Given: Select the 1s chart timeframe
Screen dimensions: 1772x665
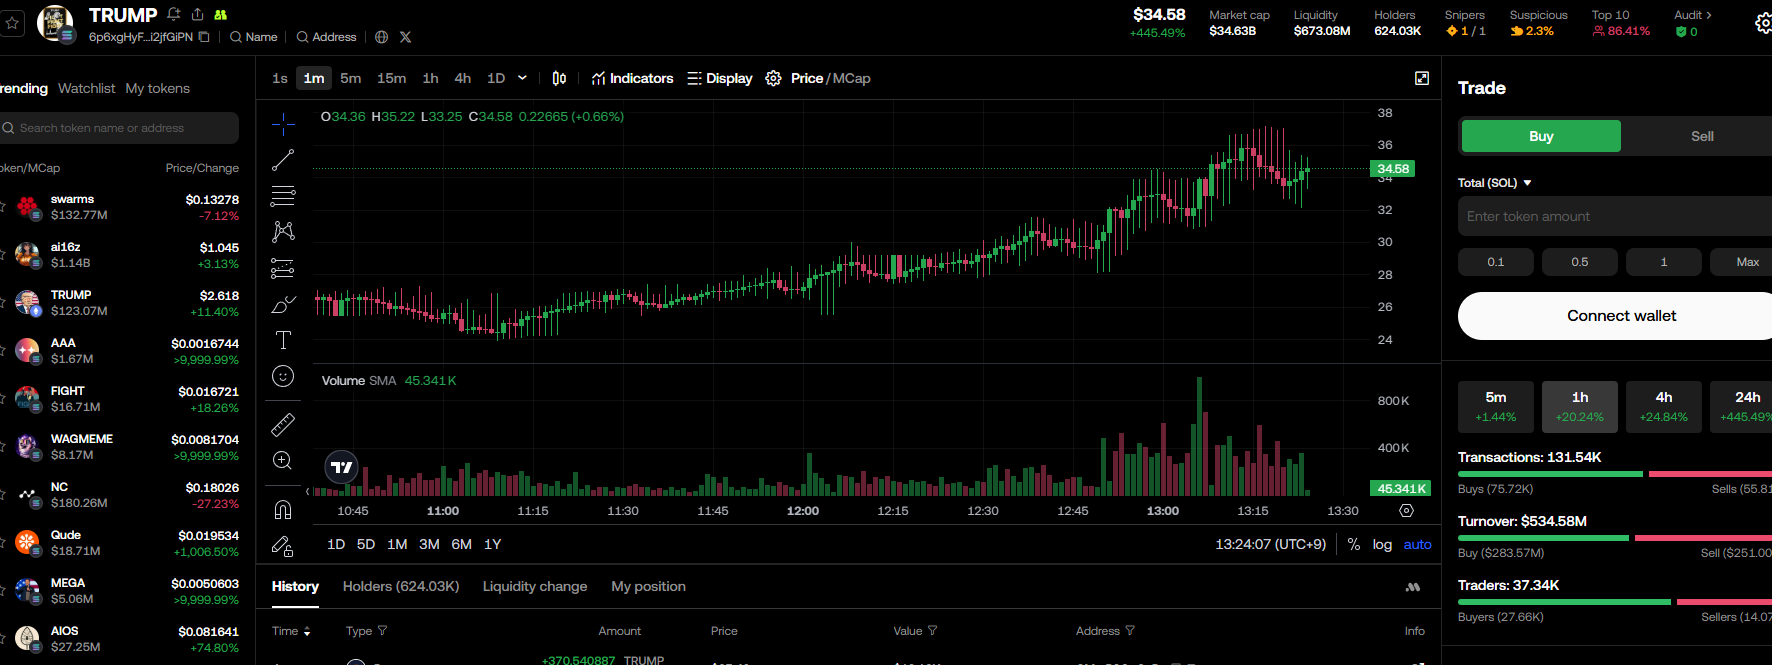Looking at the screenshot, I should click(x=280, y=78).
